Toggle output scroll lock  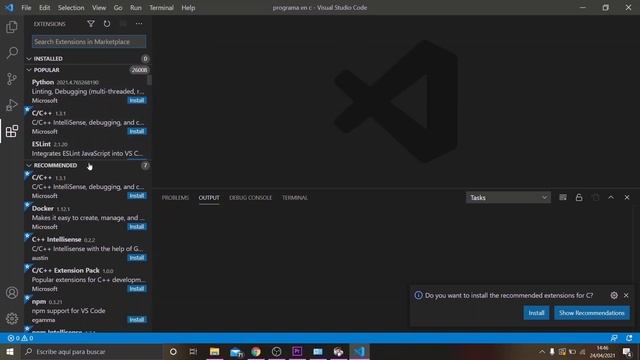(579, 198)
